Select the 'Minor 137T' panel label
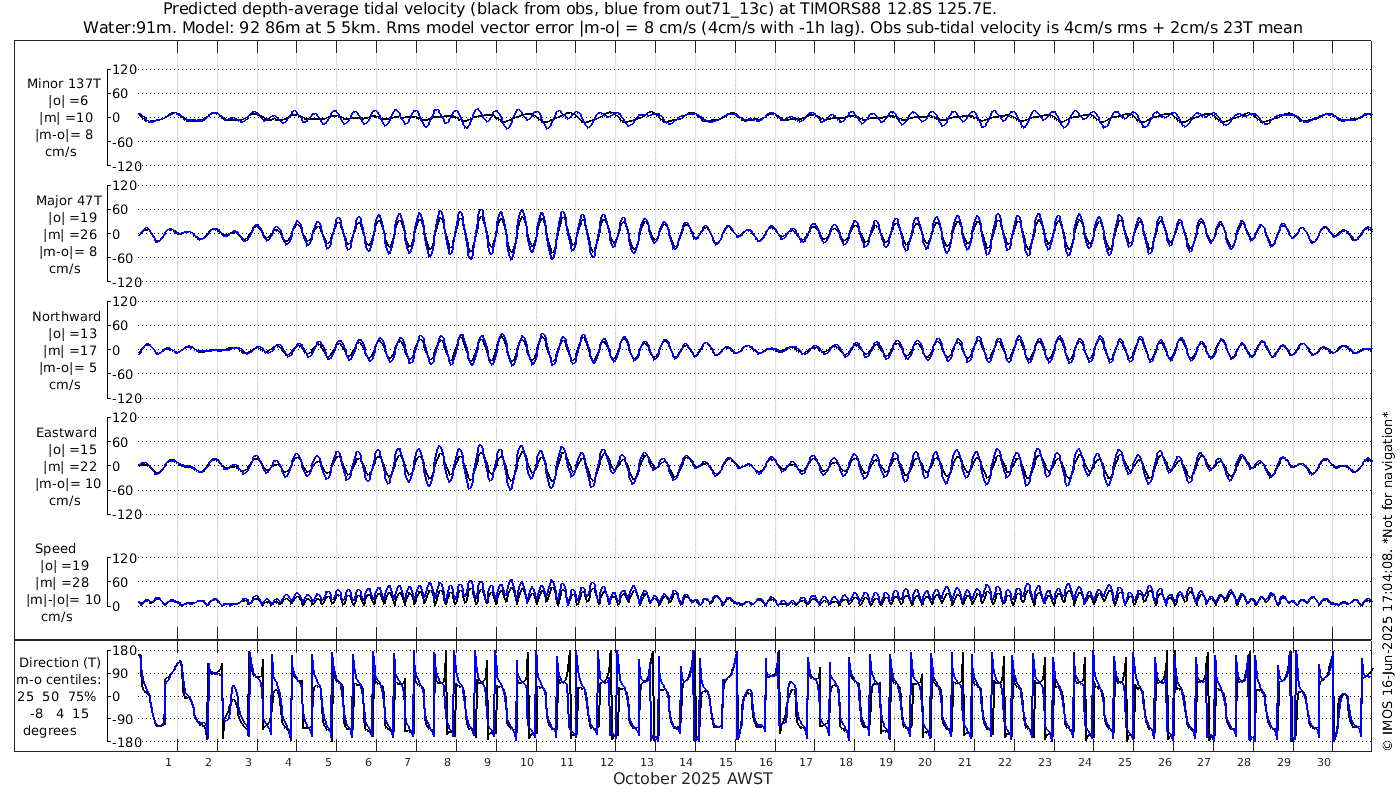1400x800 pixels. pos(64,84)
